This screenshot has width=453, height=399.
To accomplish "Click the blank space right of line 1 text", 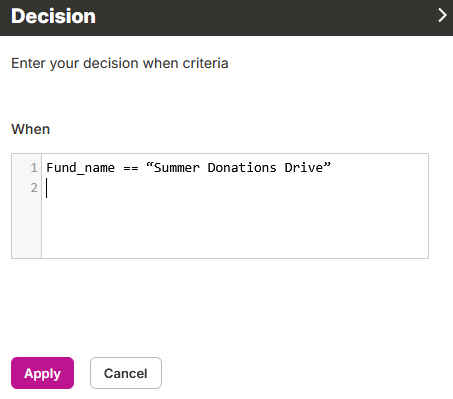I will point(380,167).
